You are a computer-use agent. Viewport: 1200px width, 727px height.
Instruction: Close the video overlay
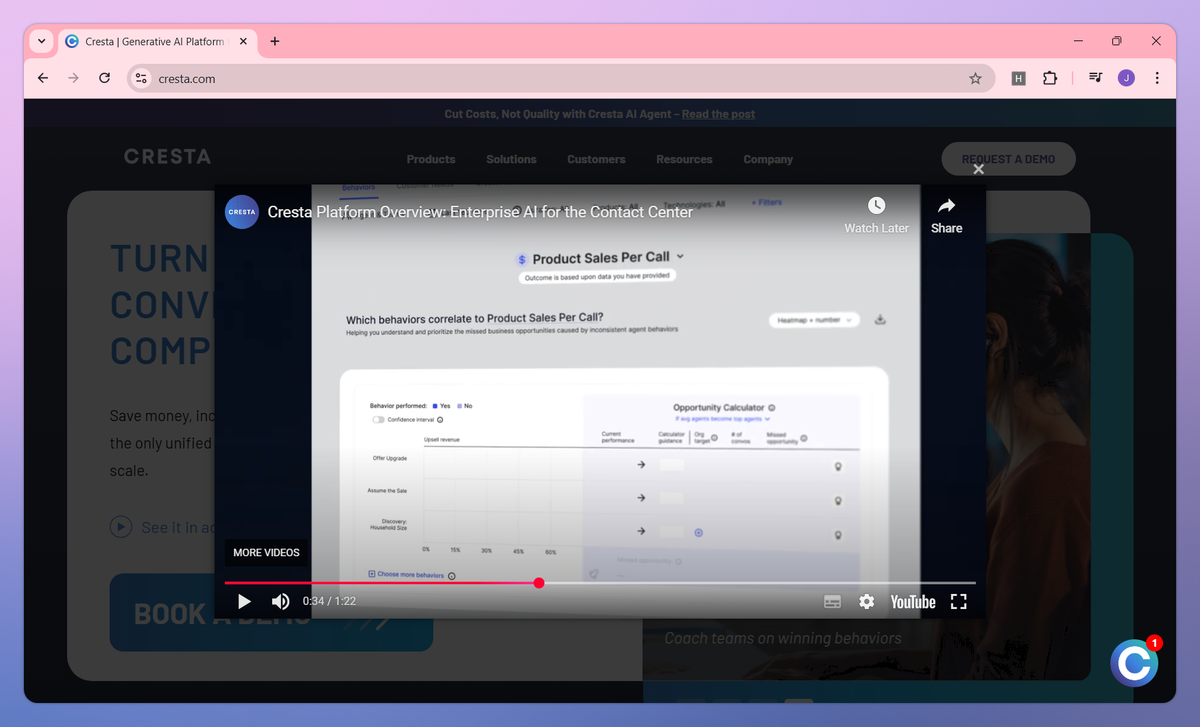pyautogui.click(x=979, y=169)
